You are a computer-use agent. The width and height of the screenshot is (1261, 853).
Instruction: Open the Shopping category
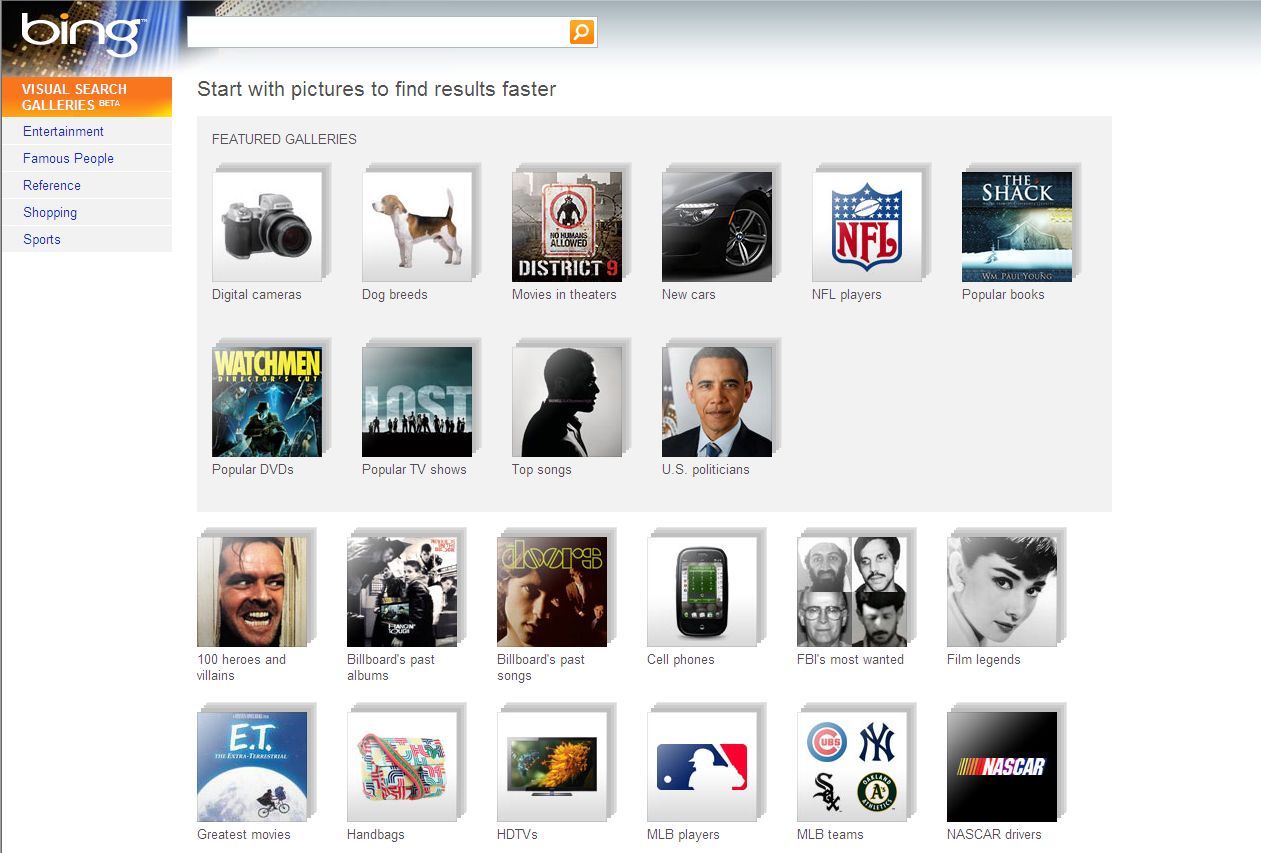click(x=50, y=212)
